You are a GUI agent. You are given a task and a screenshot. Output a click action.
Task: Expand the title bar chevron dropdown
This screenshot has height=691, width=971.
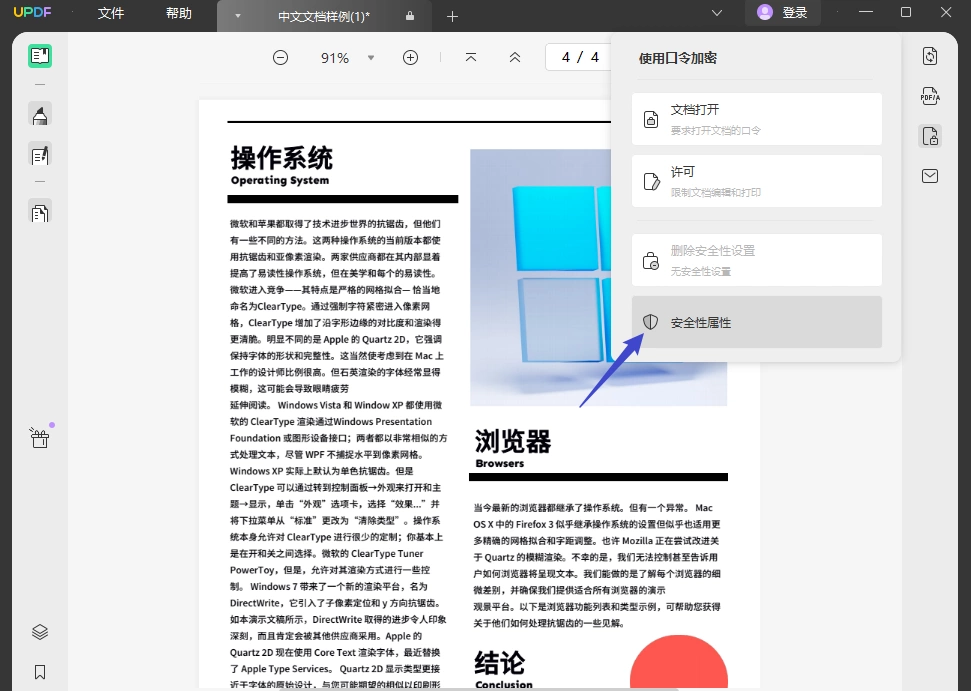(717, 13)
